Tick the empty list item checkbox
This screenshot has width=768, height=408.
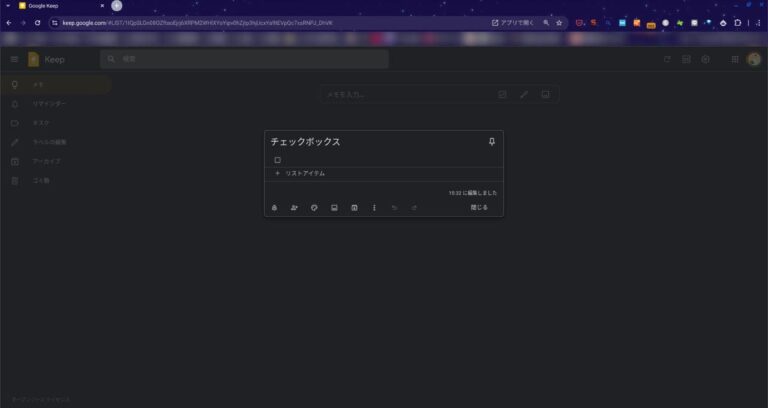pos(277,160)
